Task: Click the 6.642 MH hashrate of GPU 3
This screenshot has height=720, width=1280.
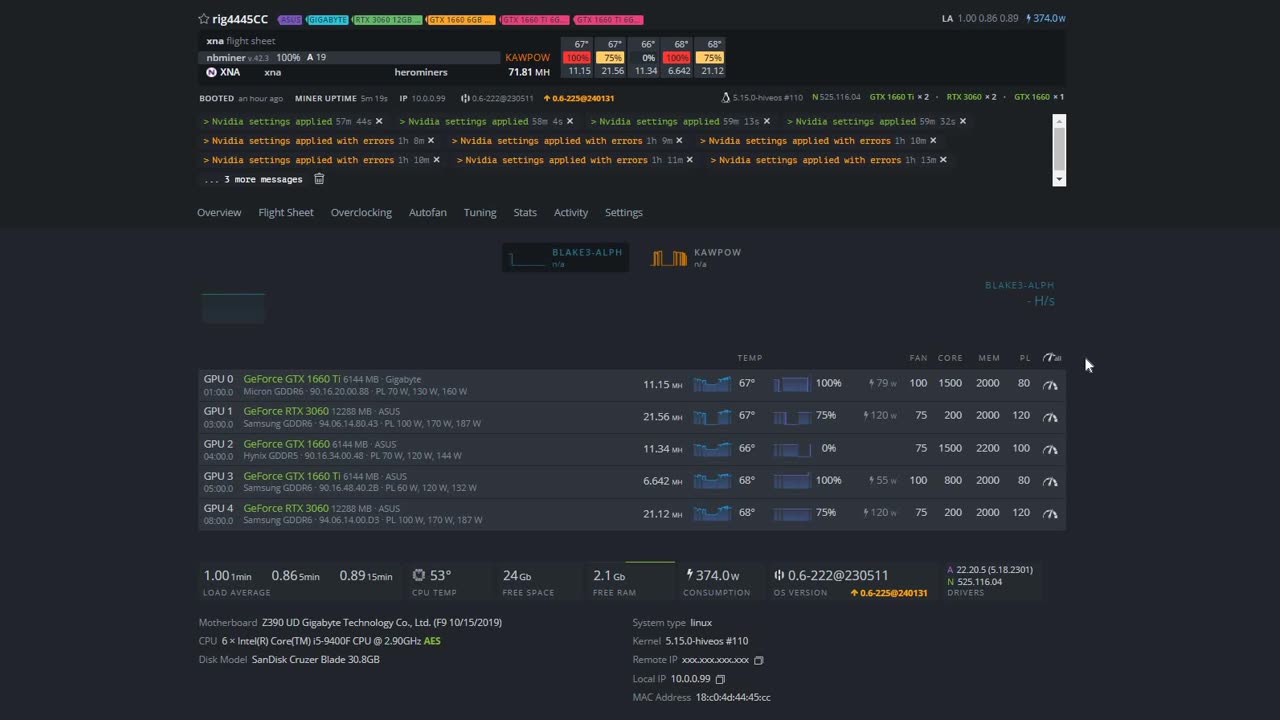Action: [x=662, y=481]
